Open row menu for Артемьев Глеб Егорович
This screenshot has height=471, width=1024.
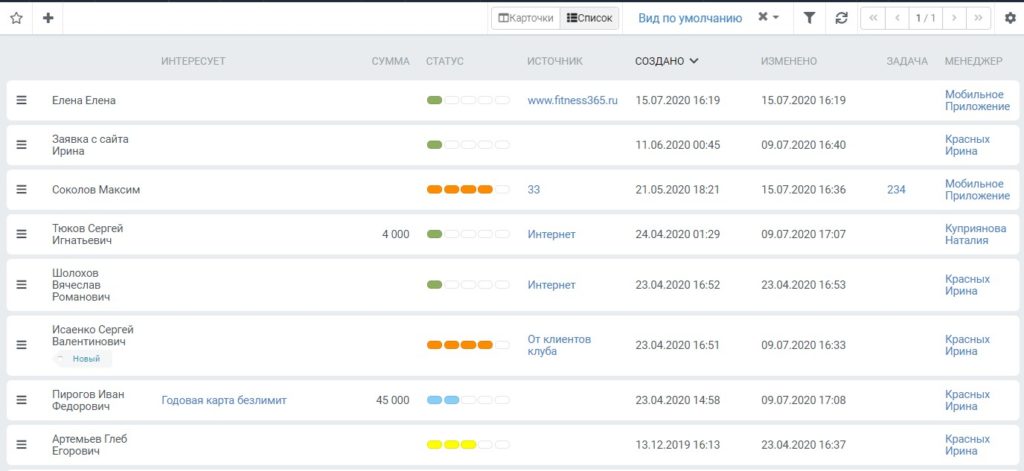click(x=22, y=444)
